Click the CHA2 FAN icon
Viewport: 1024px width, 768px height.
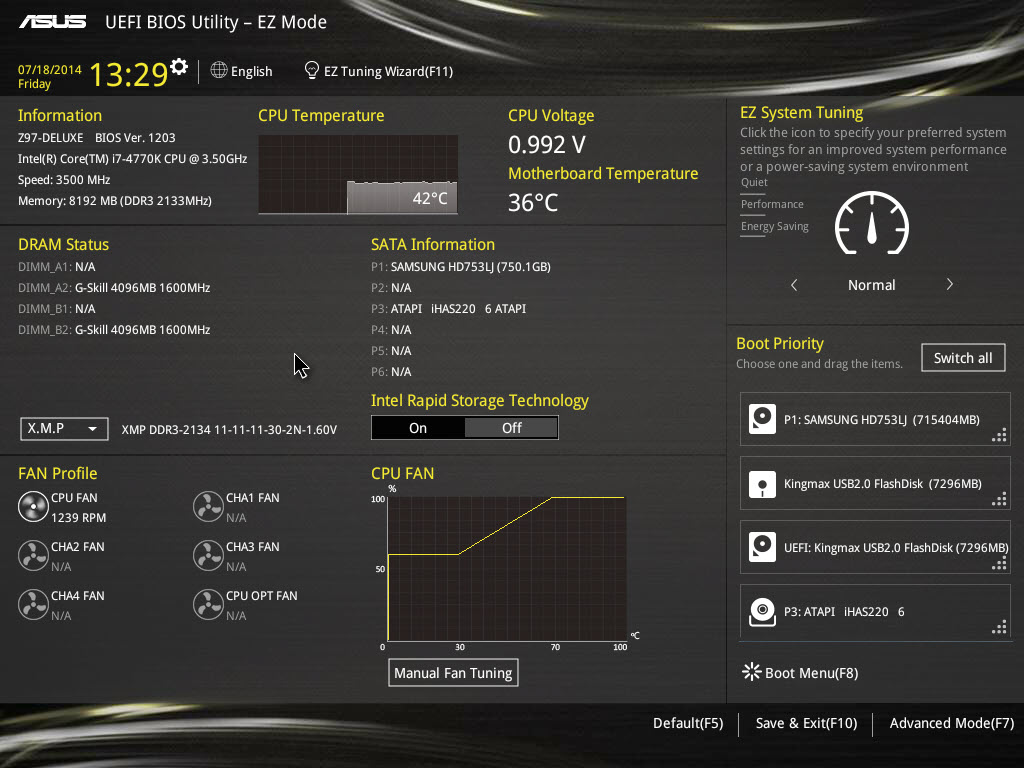coord(33,556)
